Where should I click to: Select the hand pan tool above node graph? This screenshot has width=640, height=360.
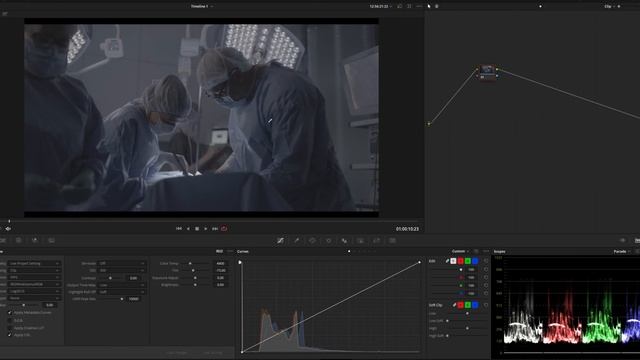click(x=437, y=6)
